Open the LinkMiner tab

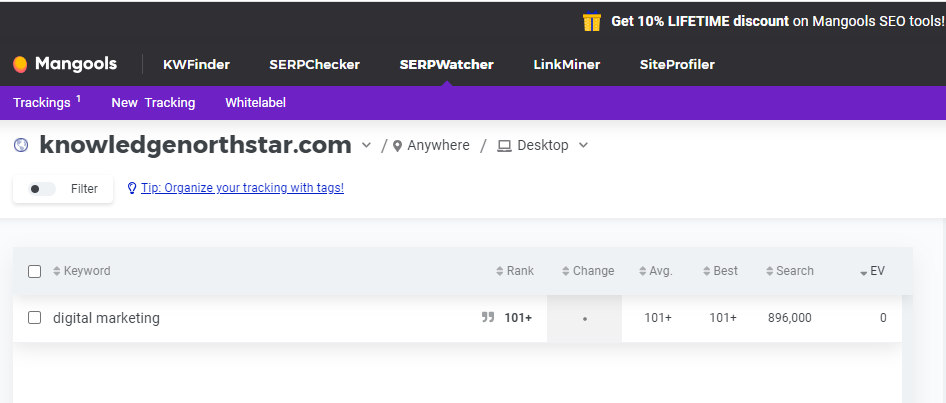pyautogui.click(x=567, y=65)
